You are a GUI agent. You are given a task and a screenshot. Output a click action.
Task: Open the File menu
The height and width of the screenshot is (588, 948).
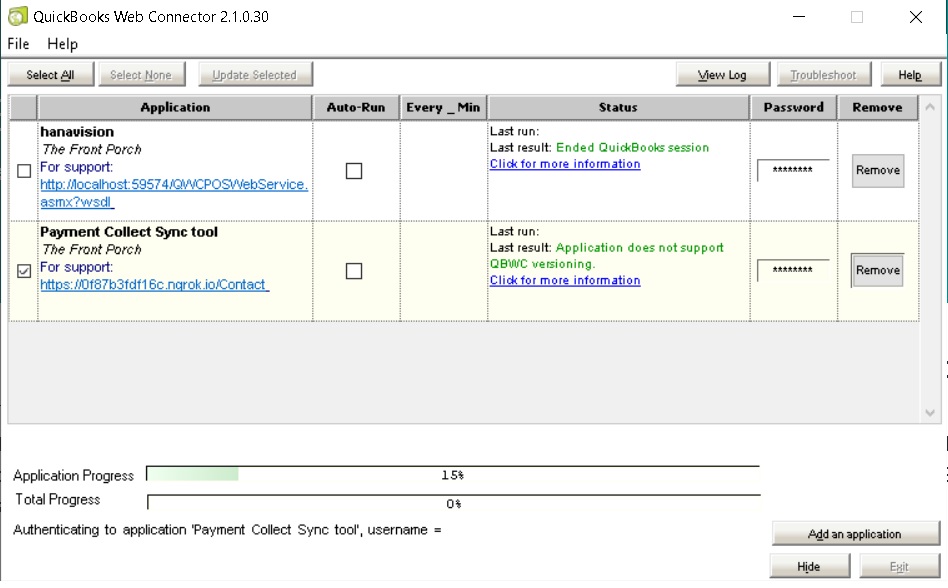pos(18,44)
